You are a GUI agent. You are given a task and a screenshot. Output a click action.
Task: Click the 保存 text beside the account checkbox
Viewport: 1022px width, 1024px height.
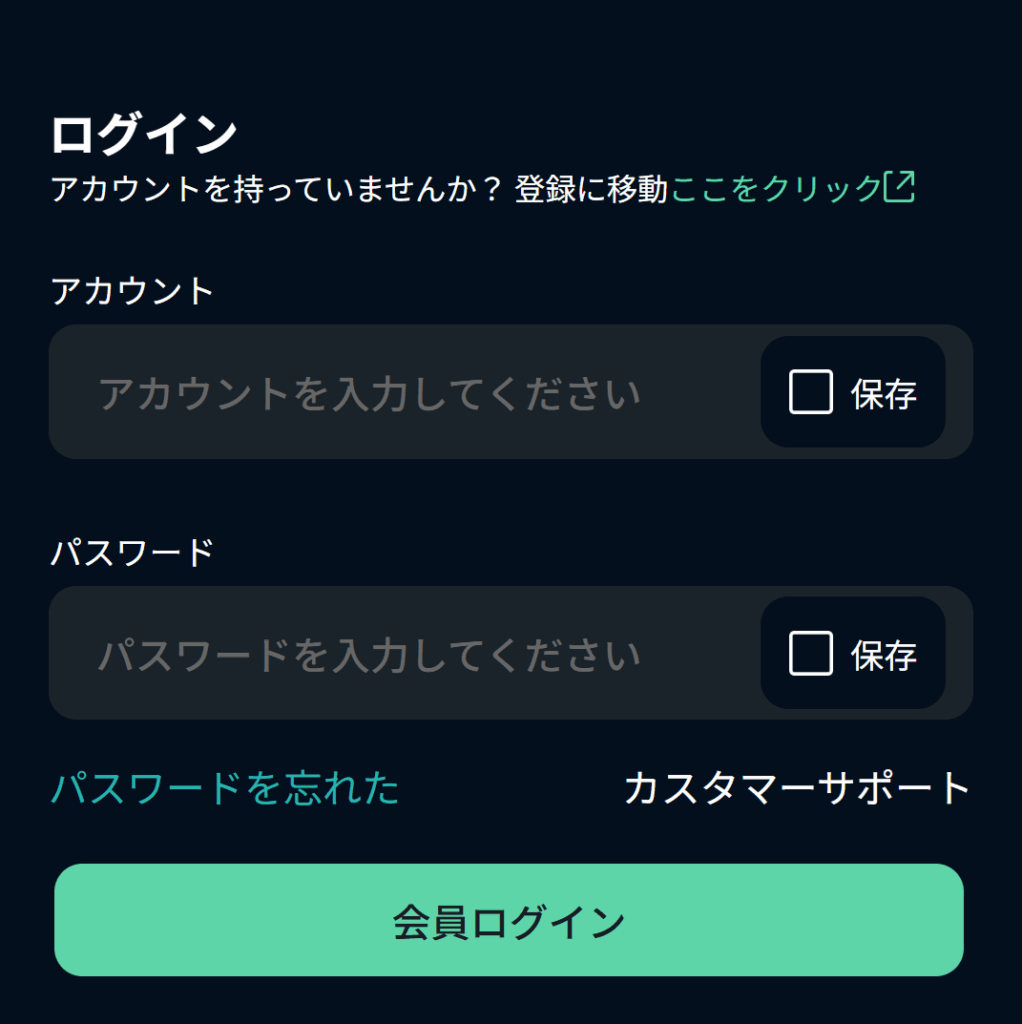[x=883, y=394]
